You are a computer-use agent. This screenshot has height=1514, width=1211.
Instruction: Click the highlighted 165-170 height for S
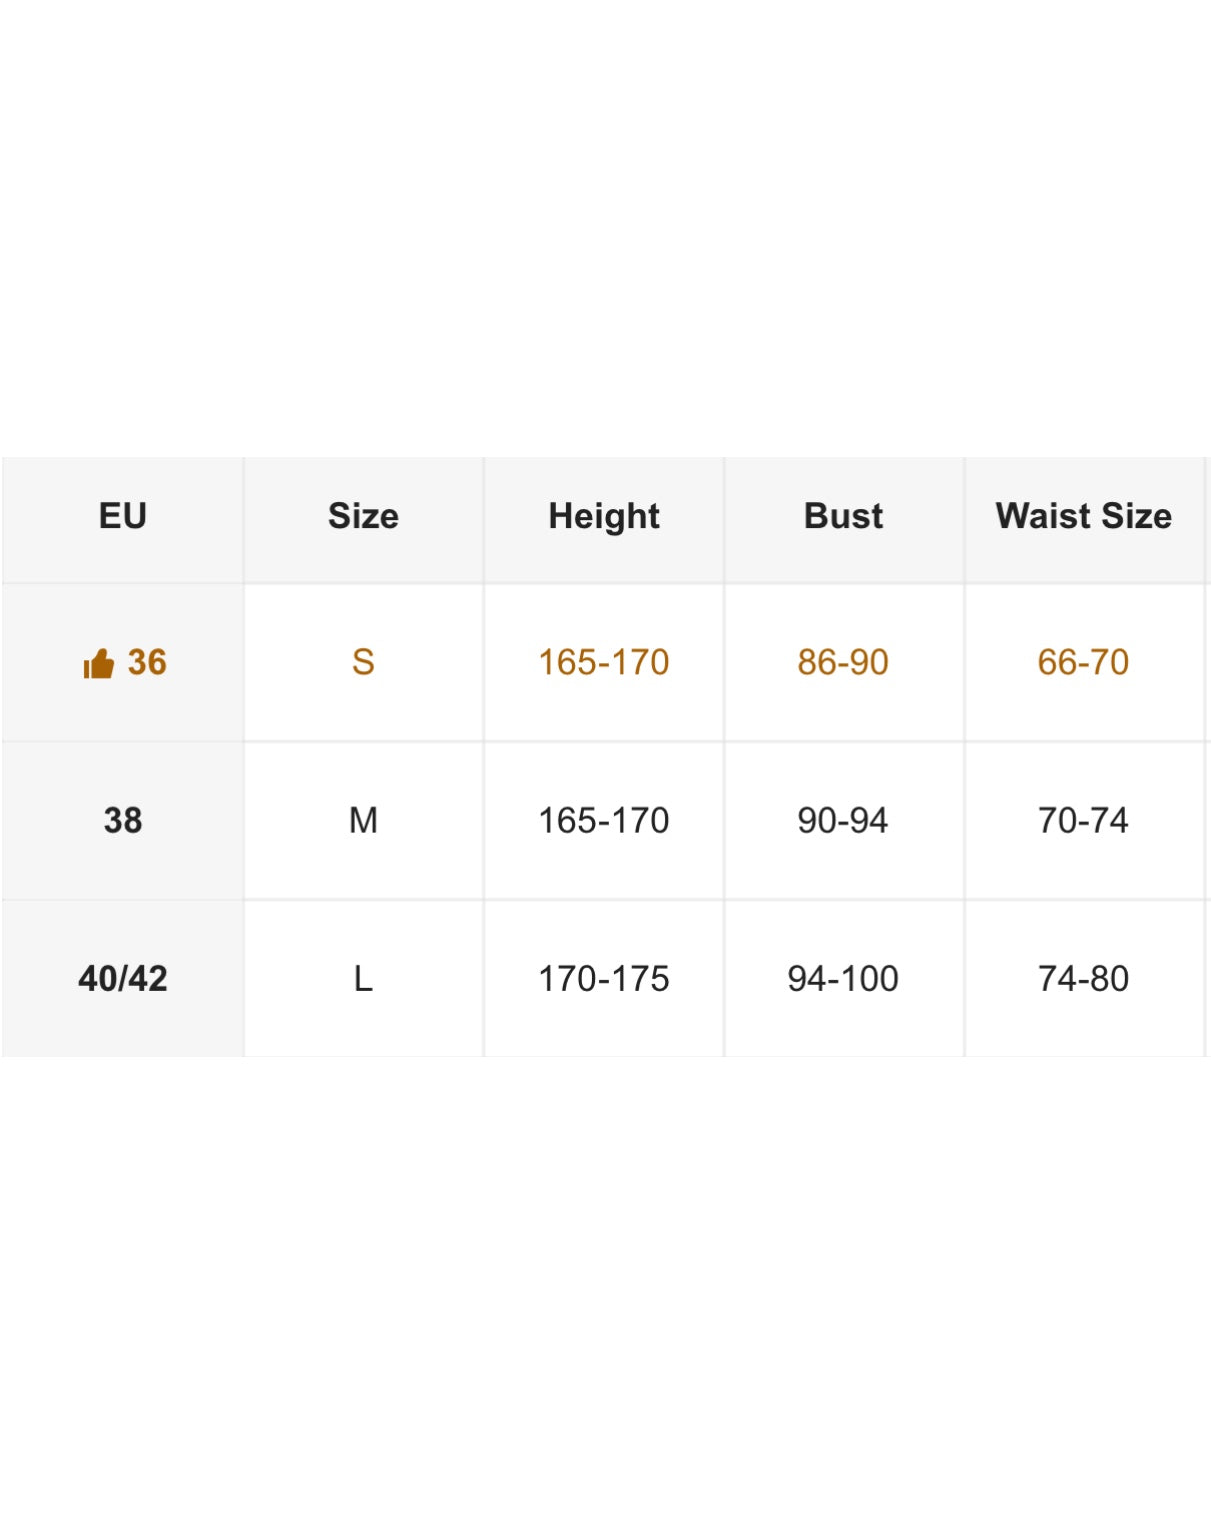(x=604, y=662)
